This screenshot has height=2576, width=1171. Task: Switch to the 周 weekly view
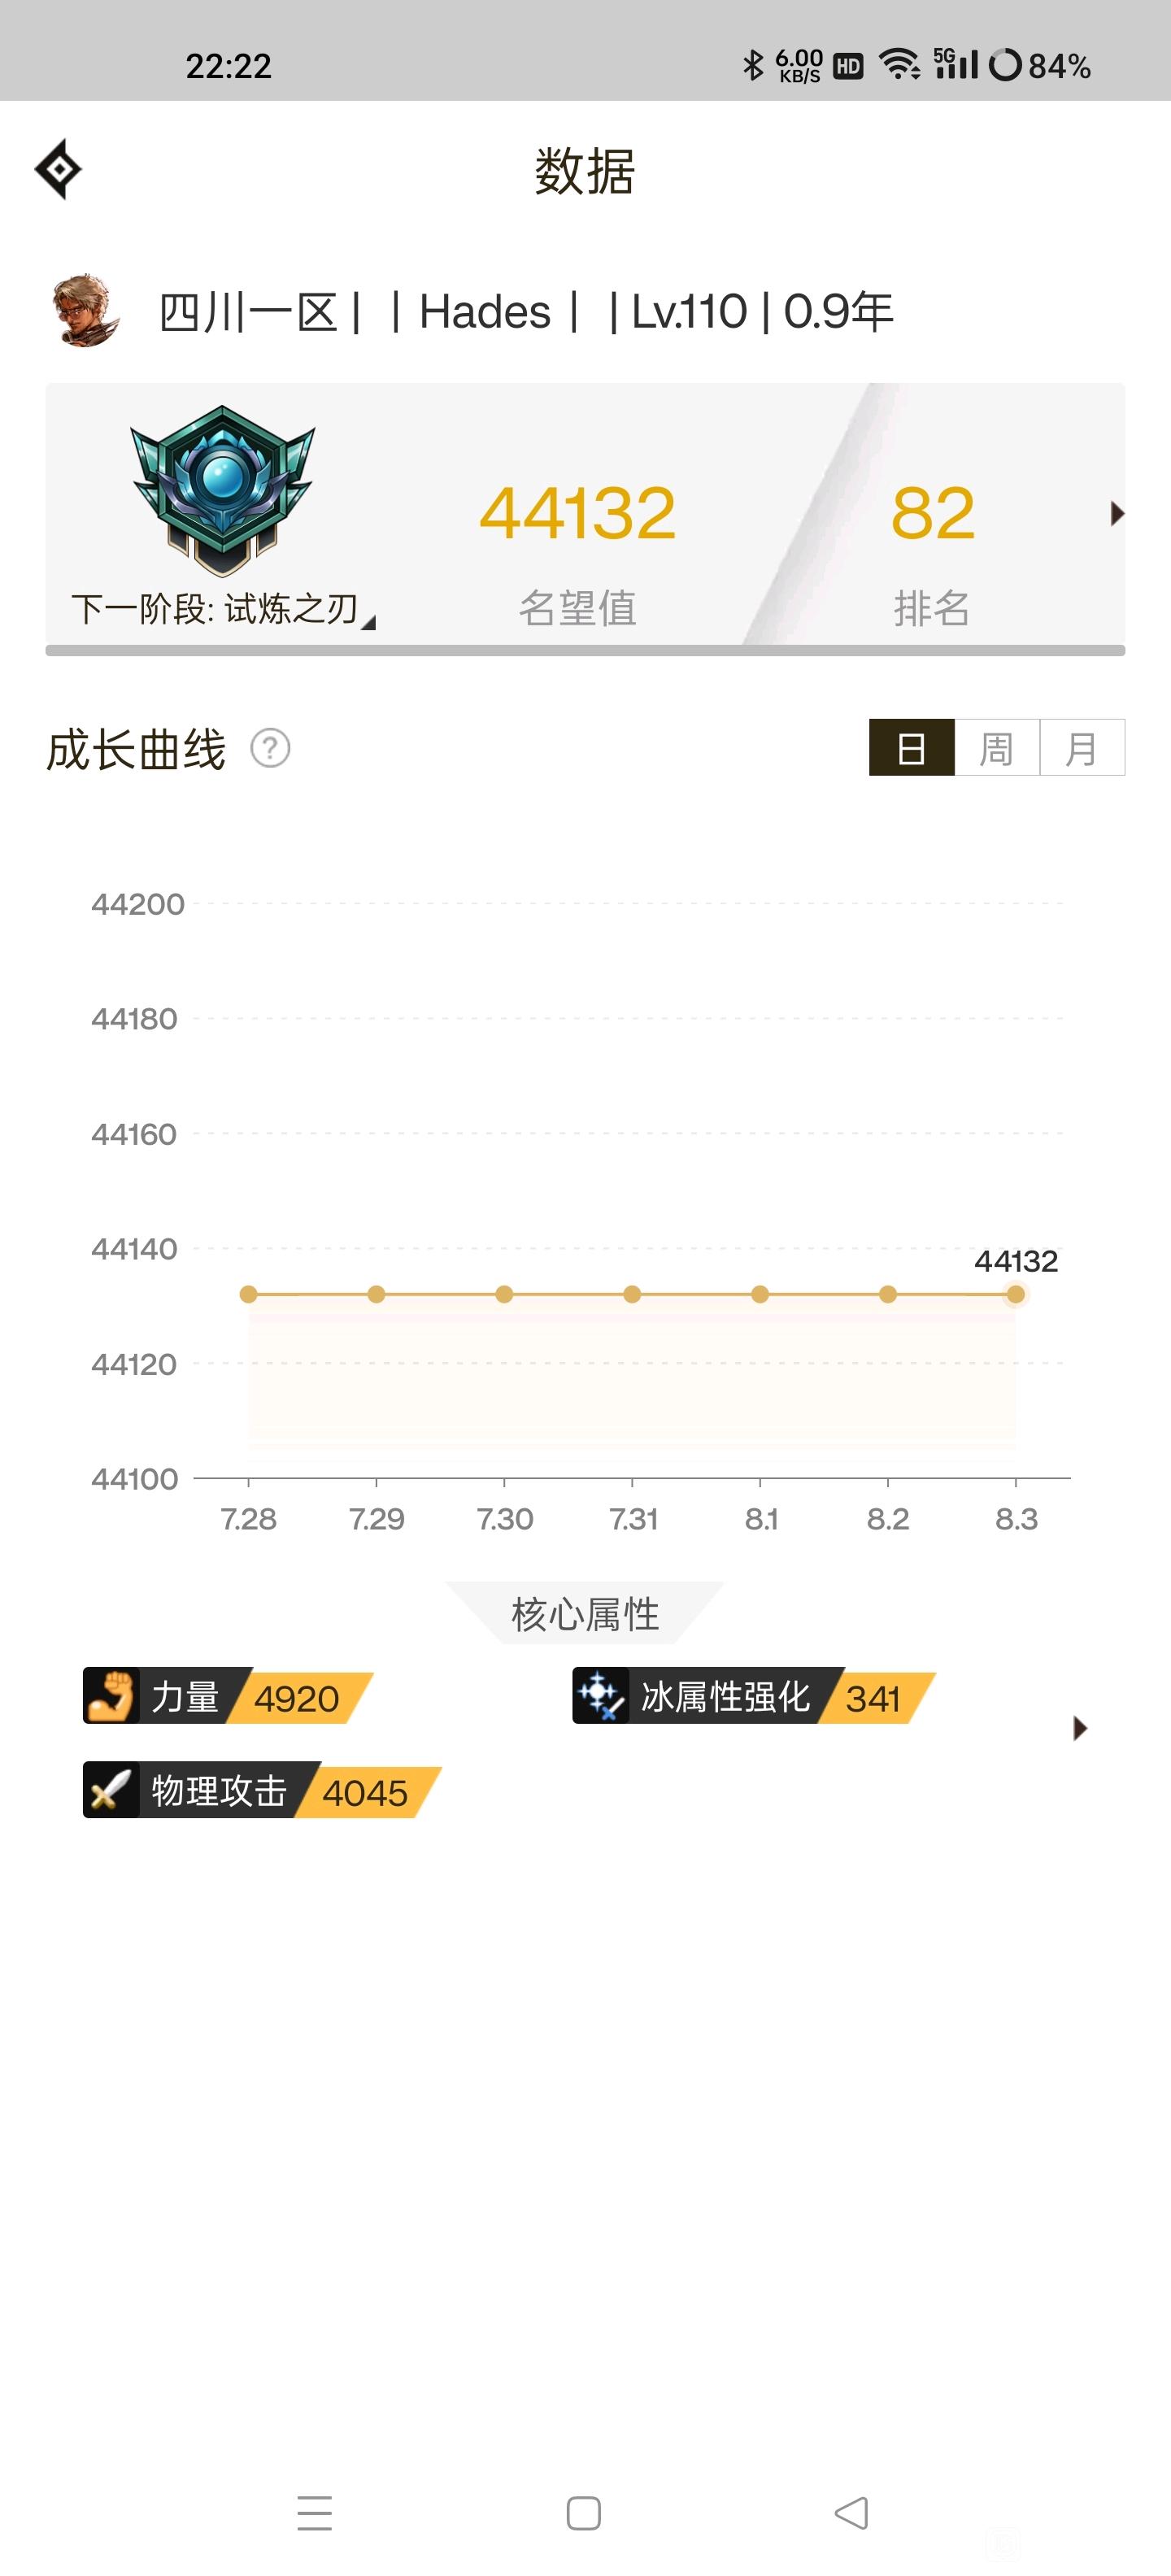pyautogui.click(x=996, y=748)
